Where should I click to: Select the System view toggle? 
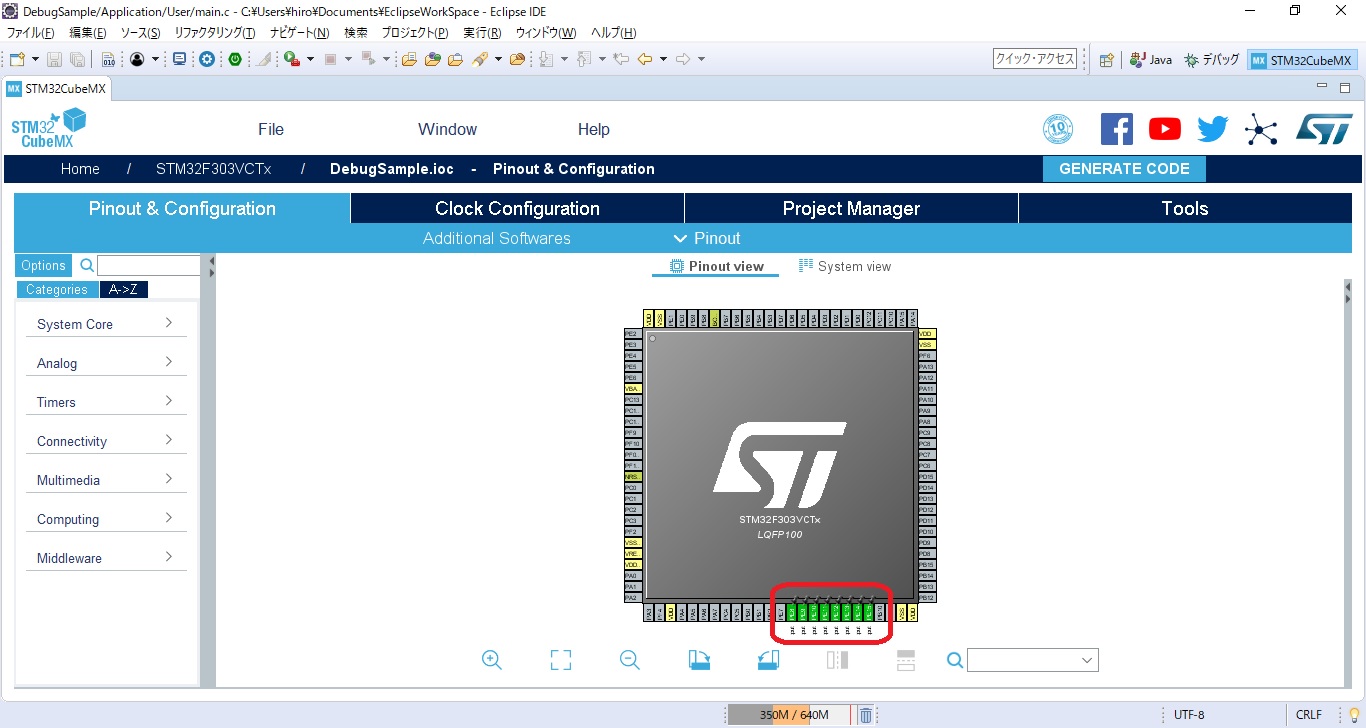click(845, 267)
